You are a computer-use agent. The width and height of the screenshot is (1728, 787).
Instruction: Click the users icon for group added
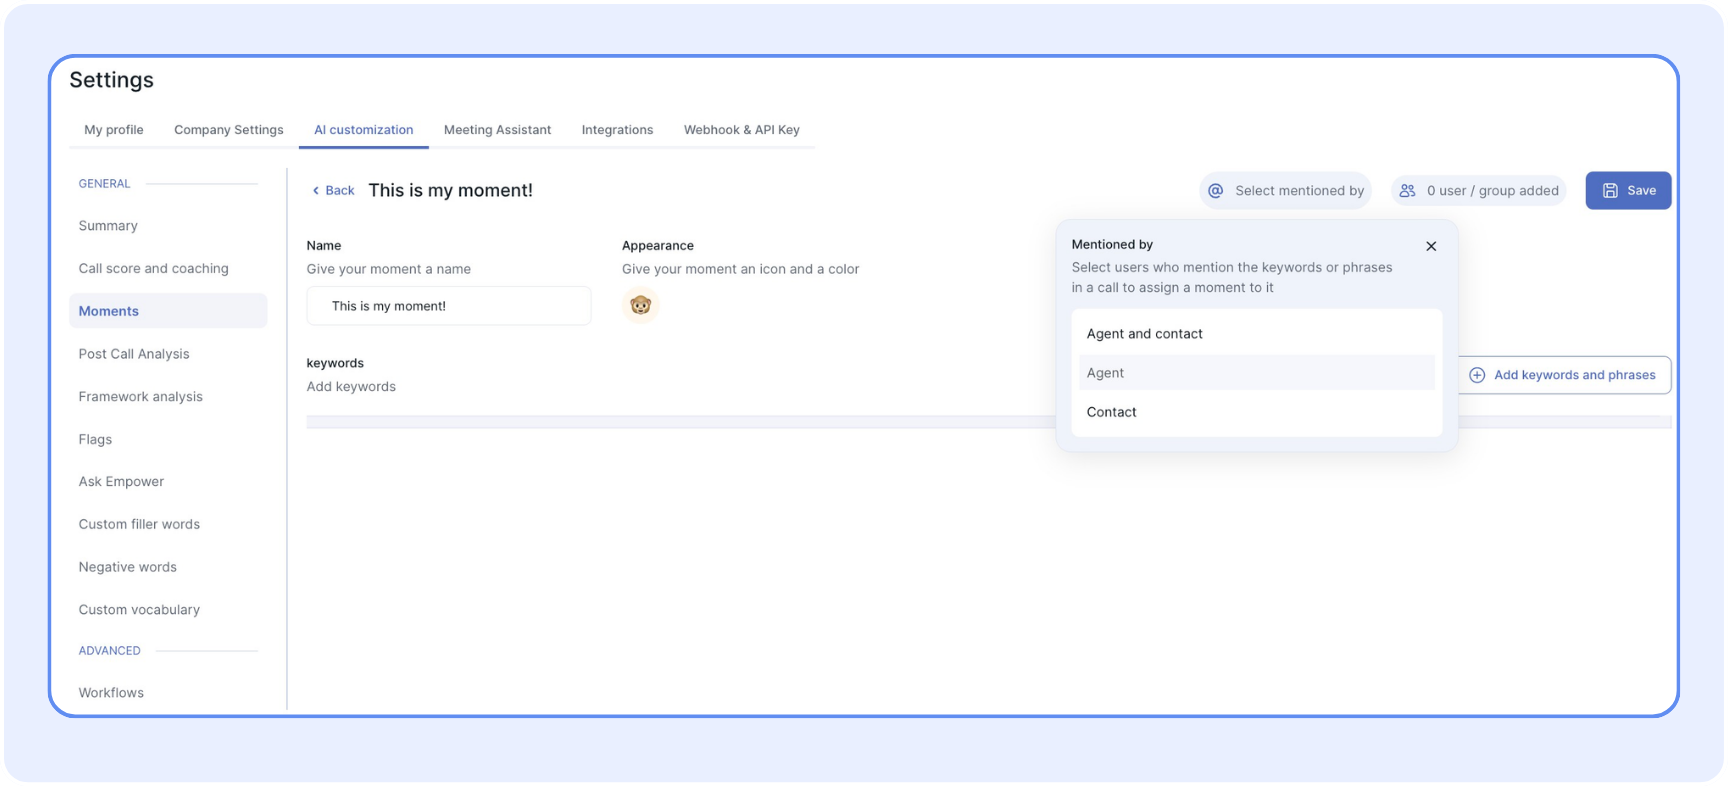click(x=1407, y=191)
